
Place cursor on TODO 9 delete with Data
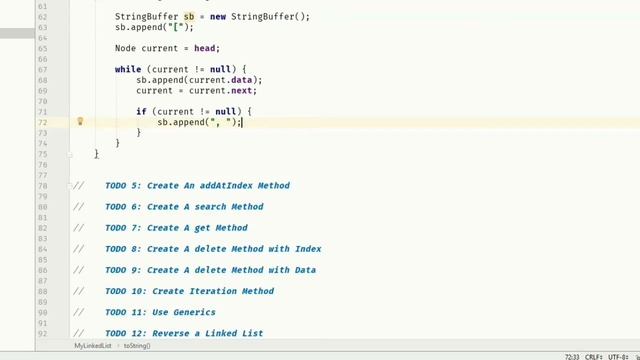pos(210,270)
